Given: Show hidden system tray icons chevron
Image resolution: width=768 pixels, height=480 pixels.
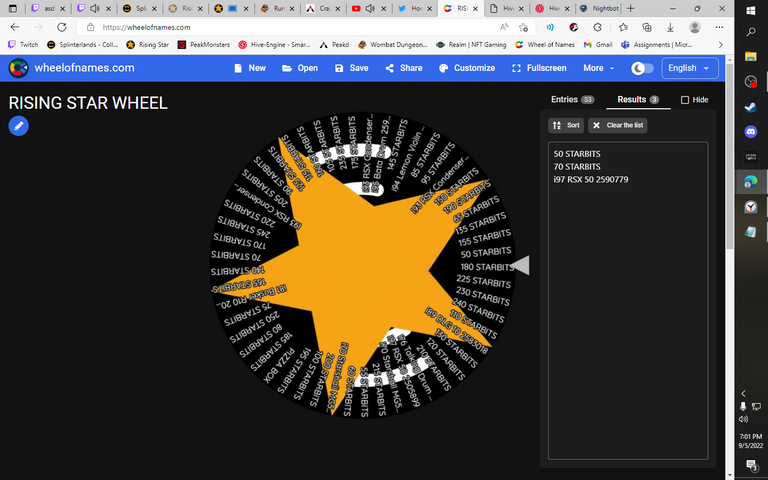Looking at the screenshot, I should point(744,393).
